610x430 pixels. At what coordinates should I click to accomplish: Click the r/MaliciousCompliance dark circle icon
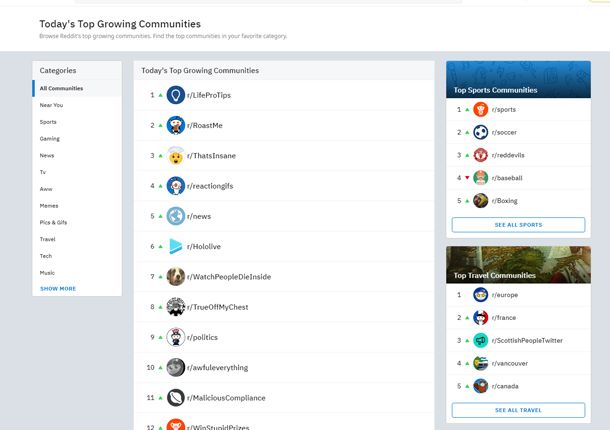[x=175, y=398]
